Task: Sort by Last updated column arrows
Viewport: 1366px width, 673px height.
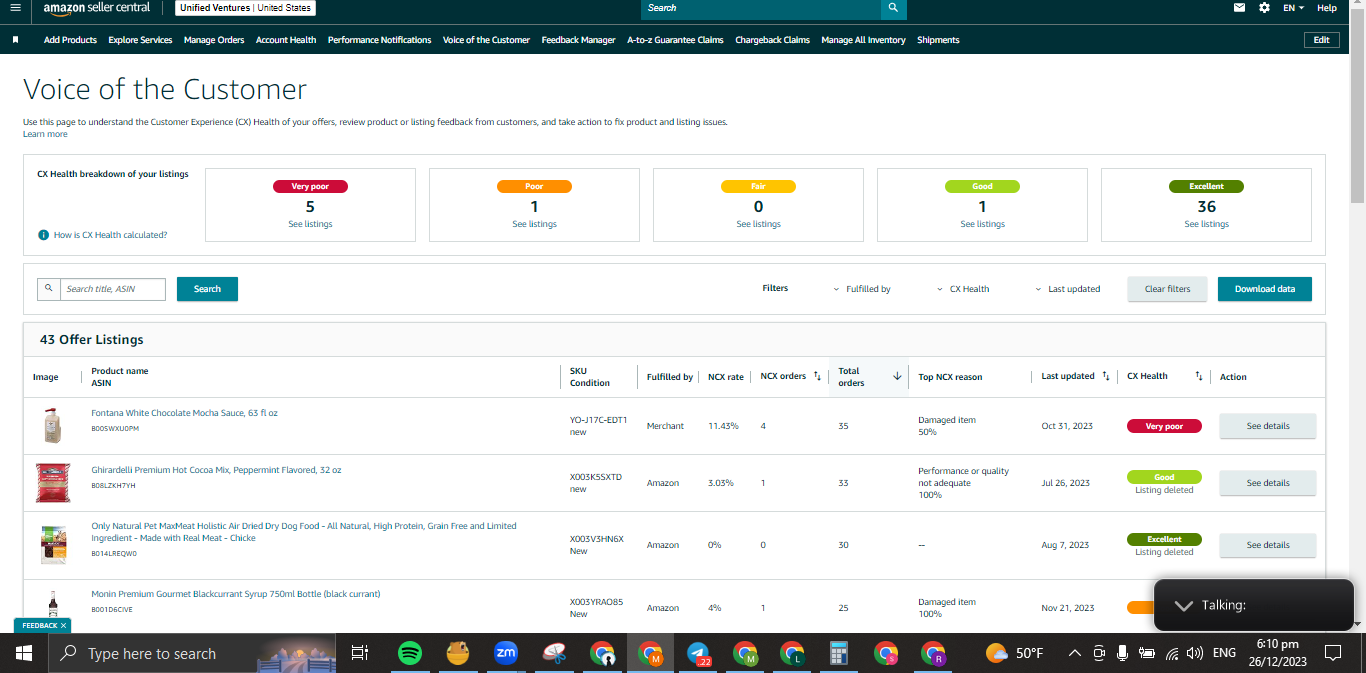Action: pyautogui.click(x=1105, y=376)
